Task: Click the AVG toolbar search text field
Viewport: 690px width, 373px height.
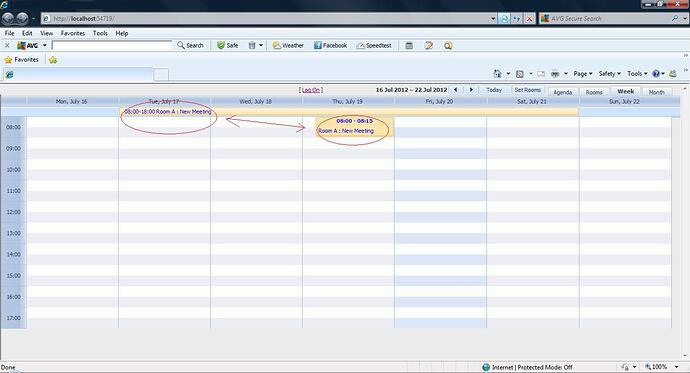Action: 112,45
